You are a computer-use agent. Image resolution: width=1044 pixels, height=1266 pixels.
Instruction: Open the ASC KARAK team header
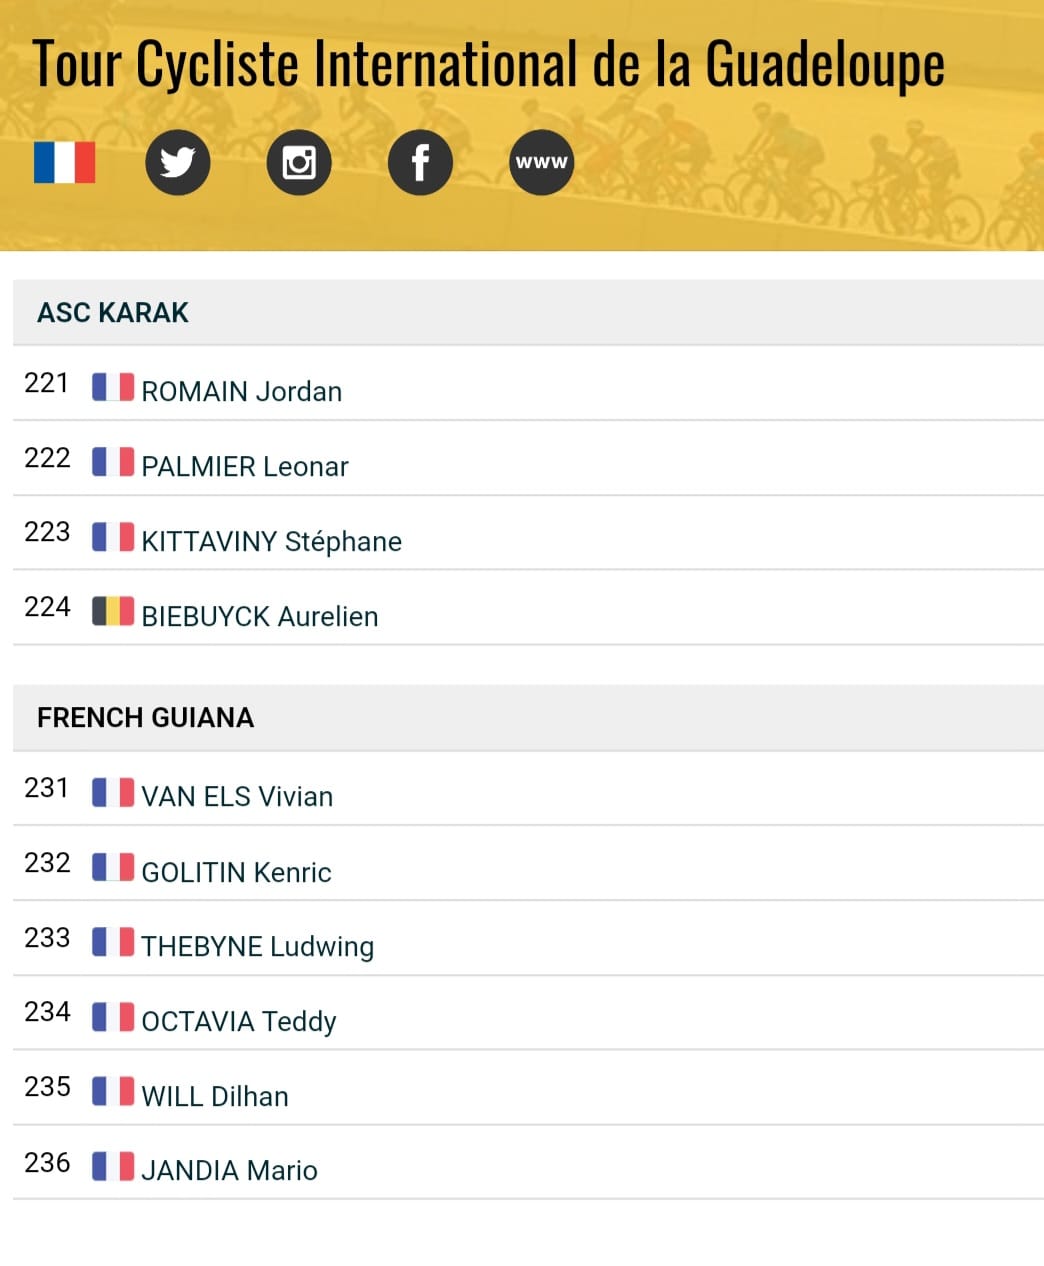click(x=113, y=312)
